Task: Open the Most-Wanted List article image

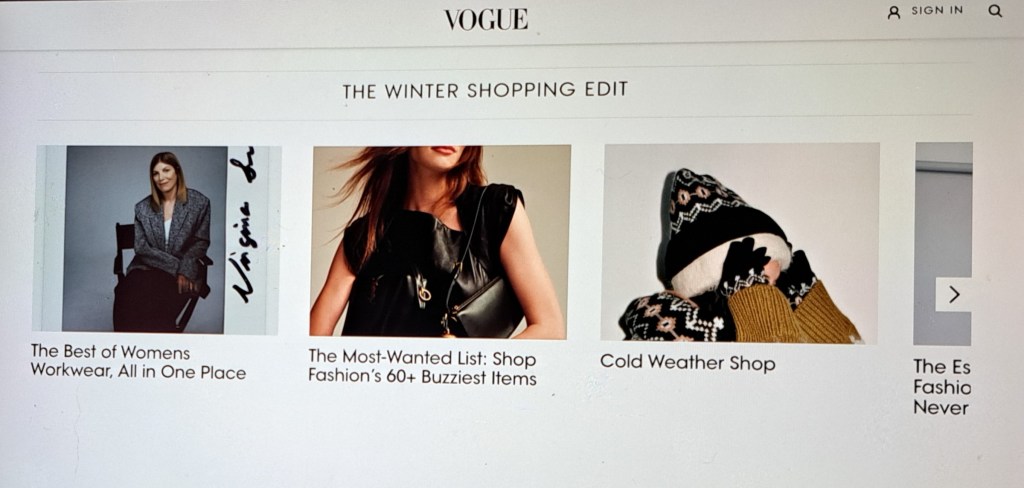Action: point(440,241)
